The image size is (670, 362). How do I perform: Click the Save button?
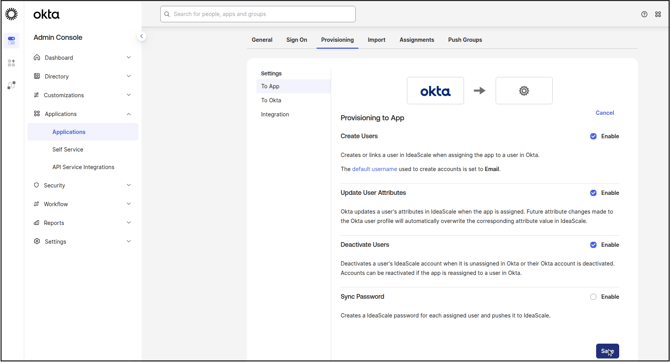(607, 351)
